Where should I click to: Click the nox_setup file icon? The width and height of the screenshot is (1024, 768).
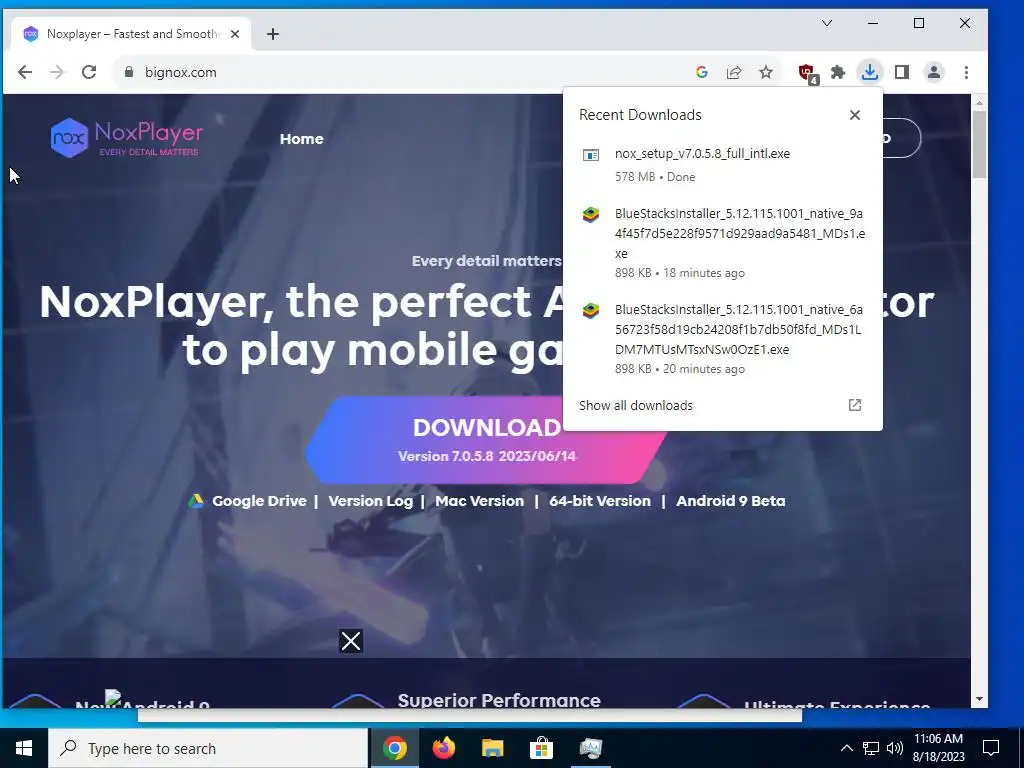point(591,155)
